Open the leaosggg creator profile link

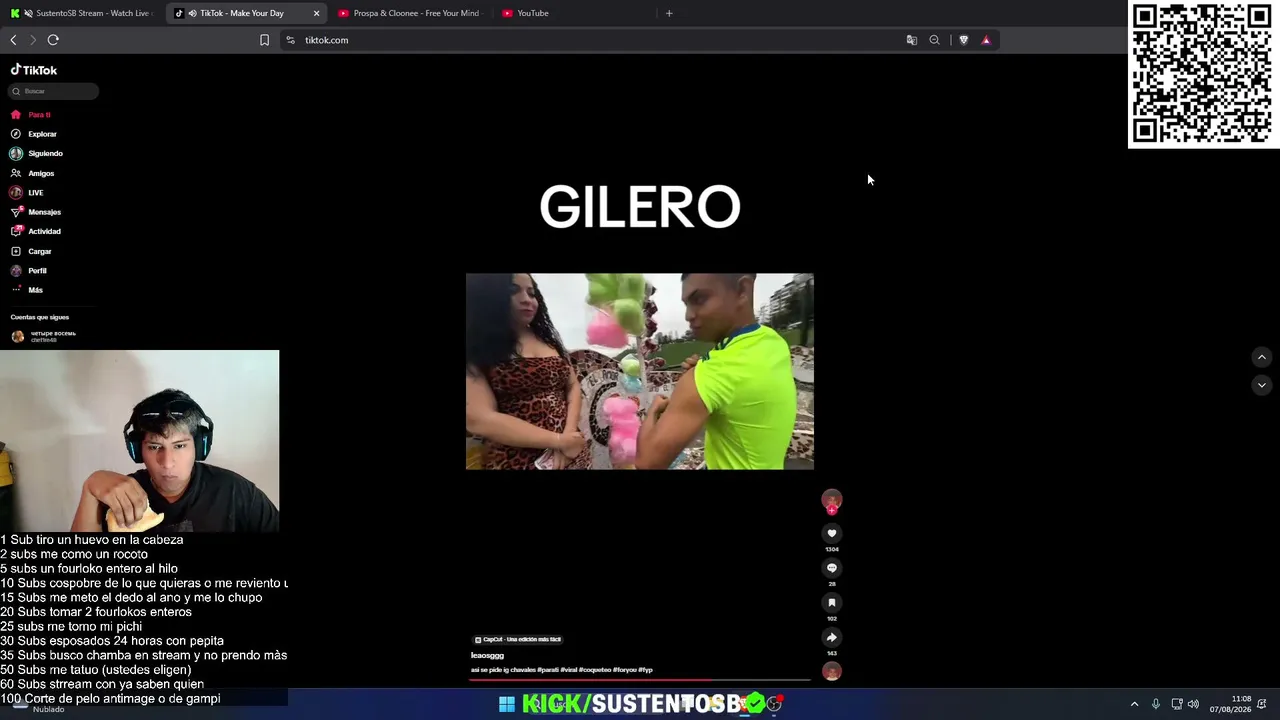tap(487, 655)
